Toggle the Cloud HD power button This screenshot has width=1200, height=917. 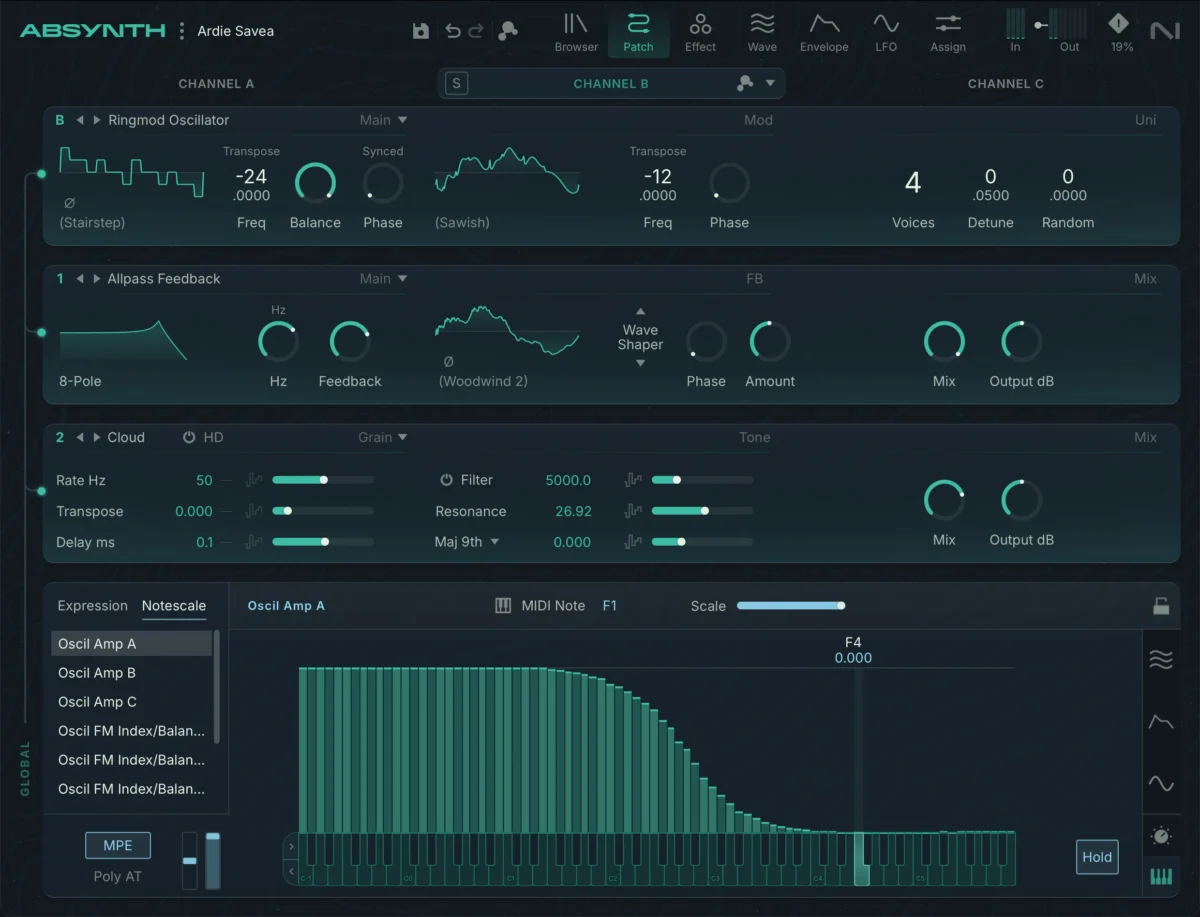click(189, 437)
